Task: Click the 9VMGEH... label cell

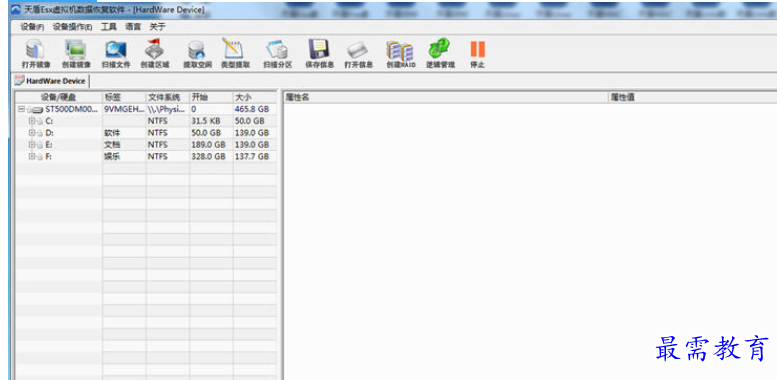Action: coord(124,109)
